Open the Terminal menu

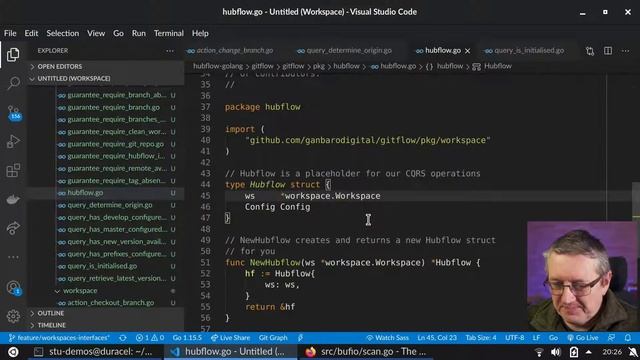pos(169,33)
